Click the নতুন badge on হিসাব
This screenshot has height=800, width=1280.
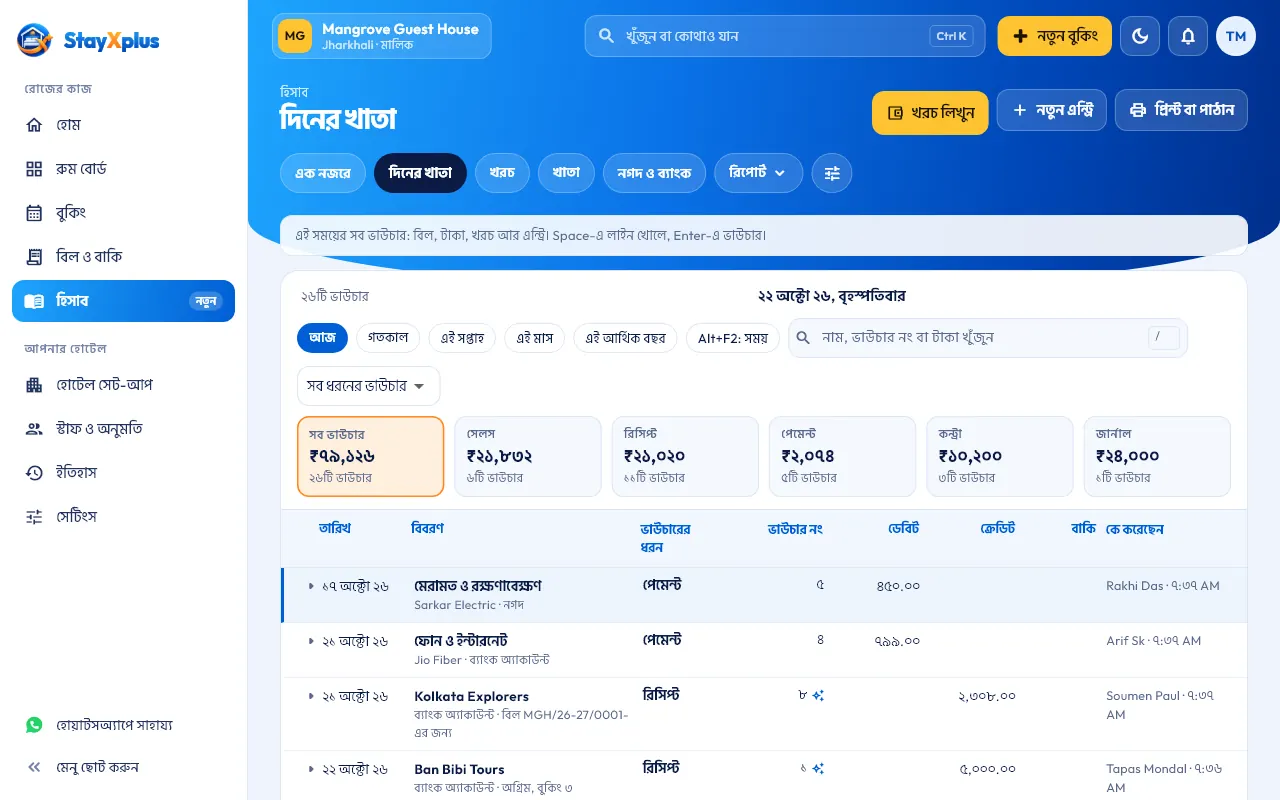coord(206,301)
